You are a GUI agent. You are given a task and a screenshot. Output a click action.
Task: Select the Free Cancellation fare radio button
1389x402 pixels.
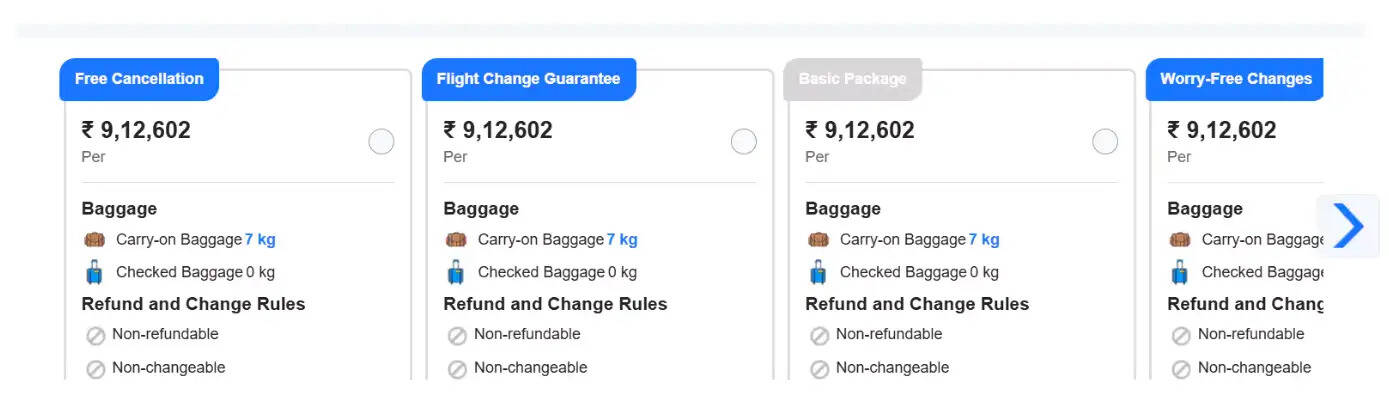point(381,142)
